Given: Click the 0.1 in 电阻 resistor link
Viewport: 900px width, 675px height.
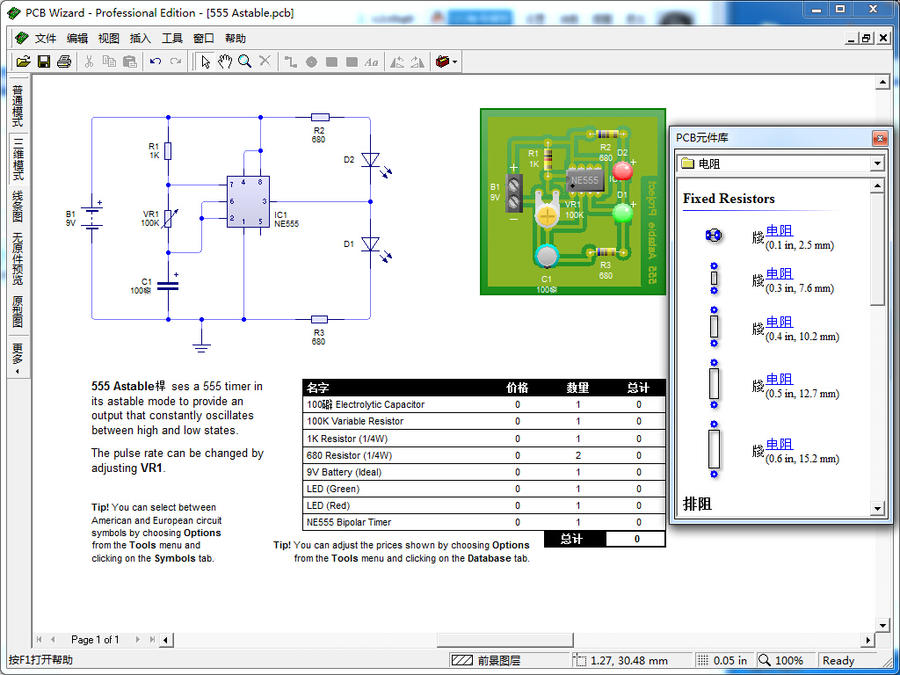Looking at the screenshot, I should point(779,231).
